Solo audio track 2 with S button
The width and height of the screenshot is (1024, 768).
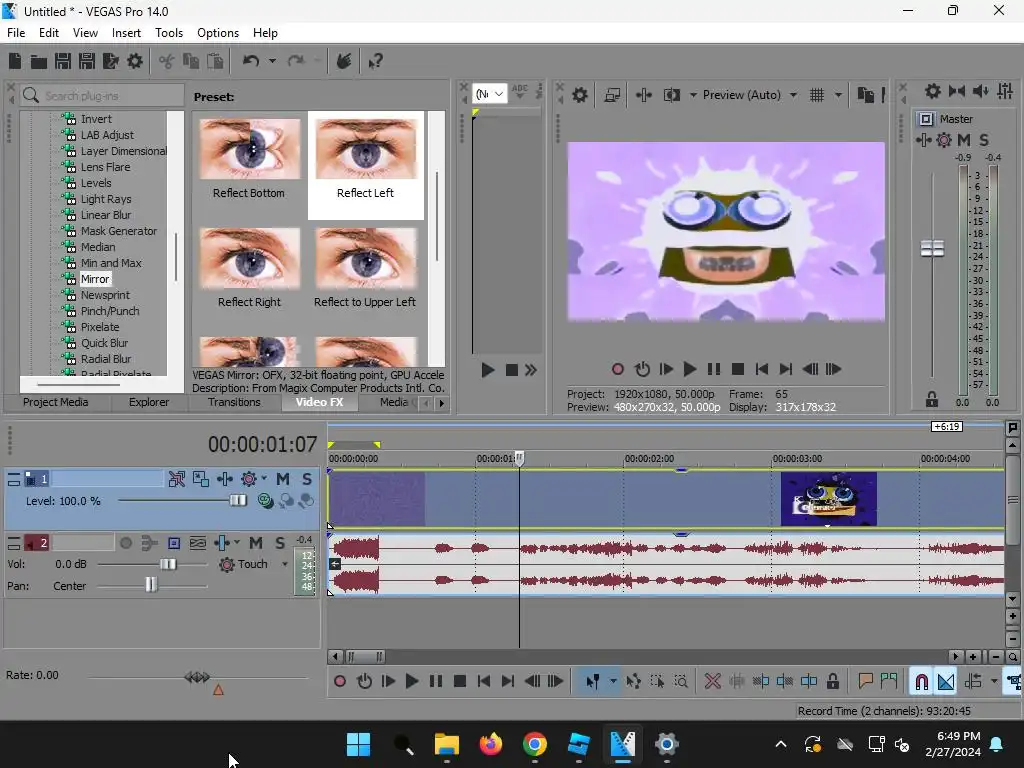[280, 543]
